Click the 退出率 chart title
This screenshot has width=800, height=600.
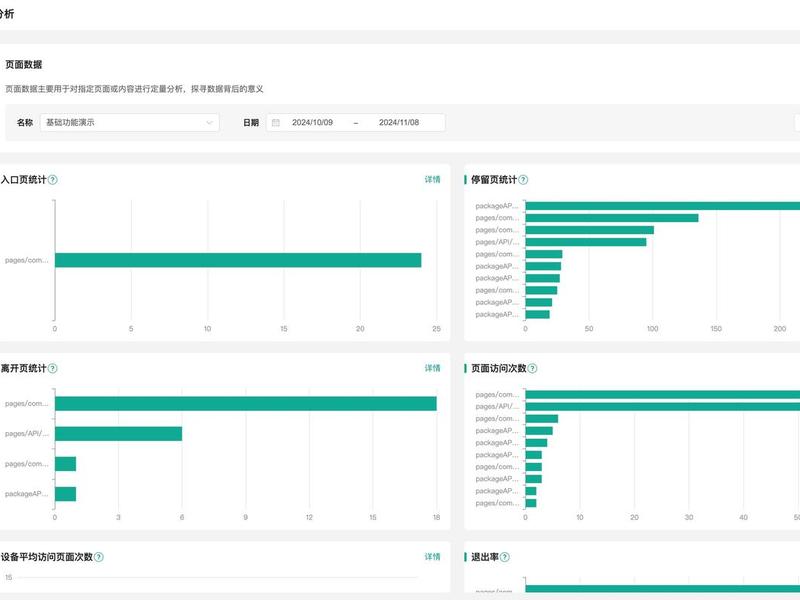point(485,557)
